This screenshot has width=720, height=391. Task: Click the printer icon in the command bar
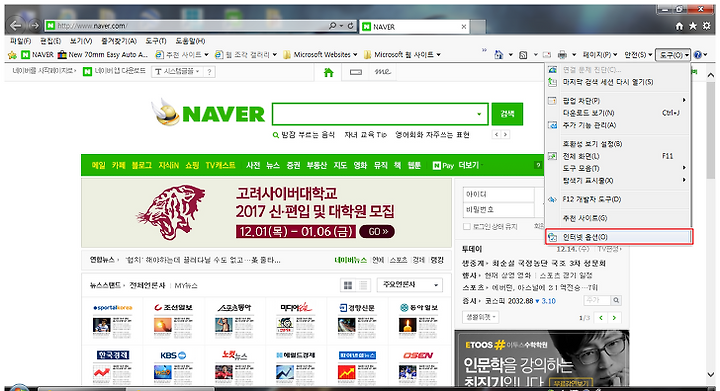(x=562, y=55)
